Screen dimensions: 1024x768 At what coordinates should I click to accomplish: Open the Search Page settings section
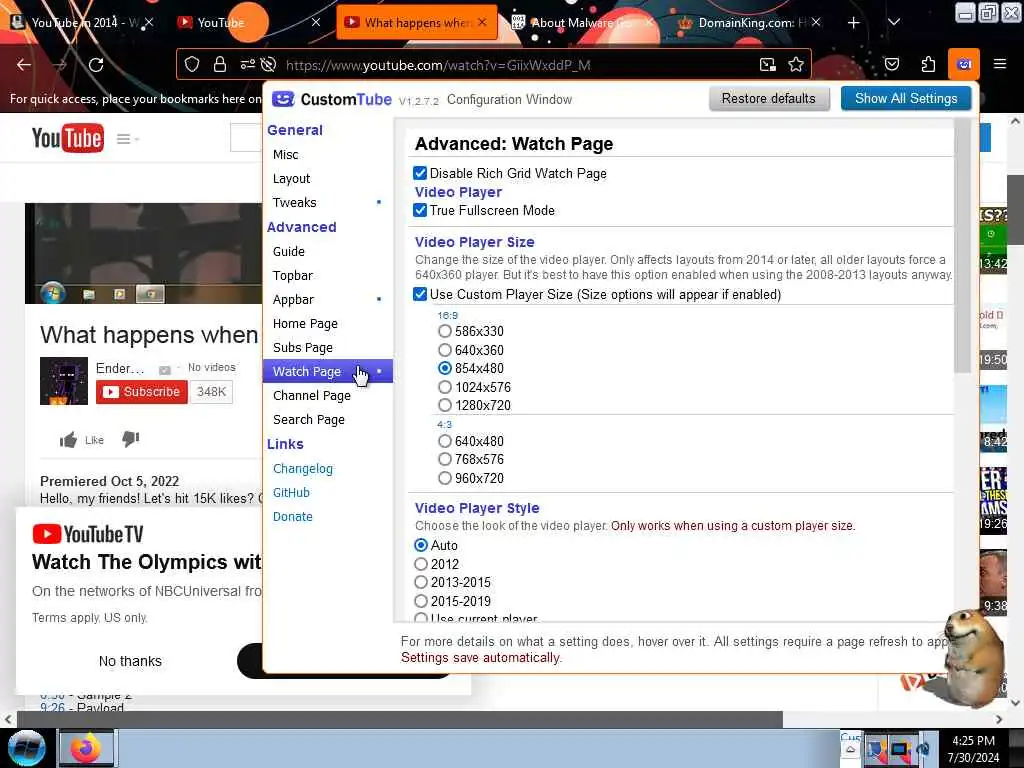308,419
